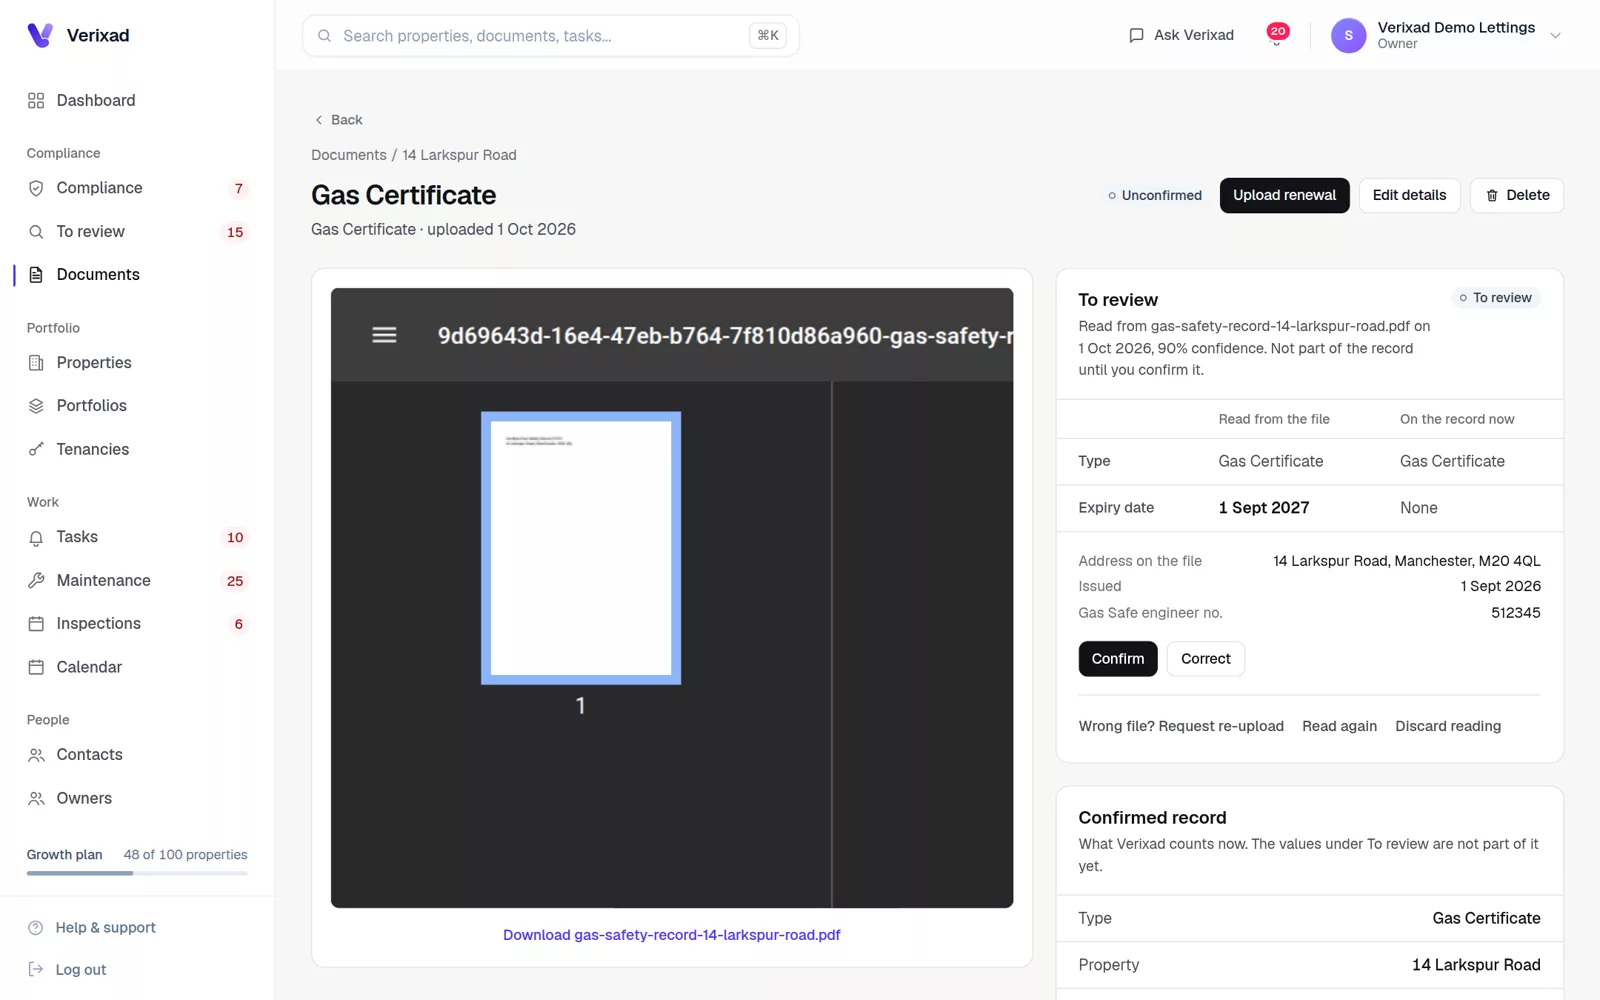Viewport: 1600px width, 1000px height.
Task: Click the Log out icon
Action: click(x=36, y=970)
